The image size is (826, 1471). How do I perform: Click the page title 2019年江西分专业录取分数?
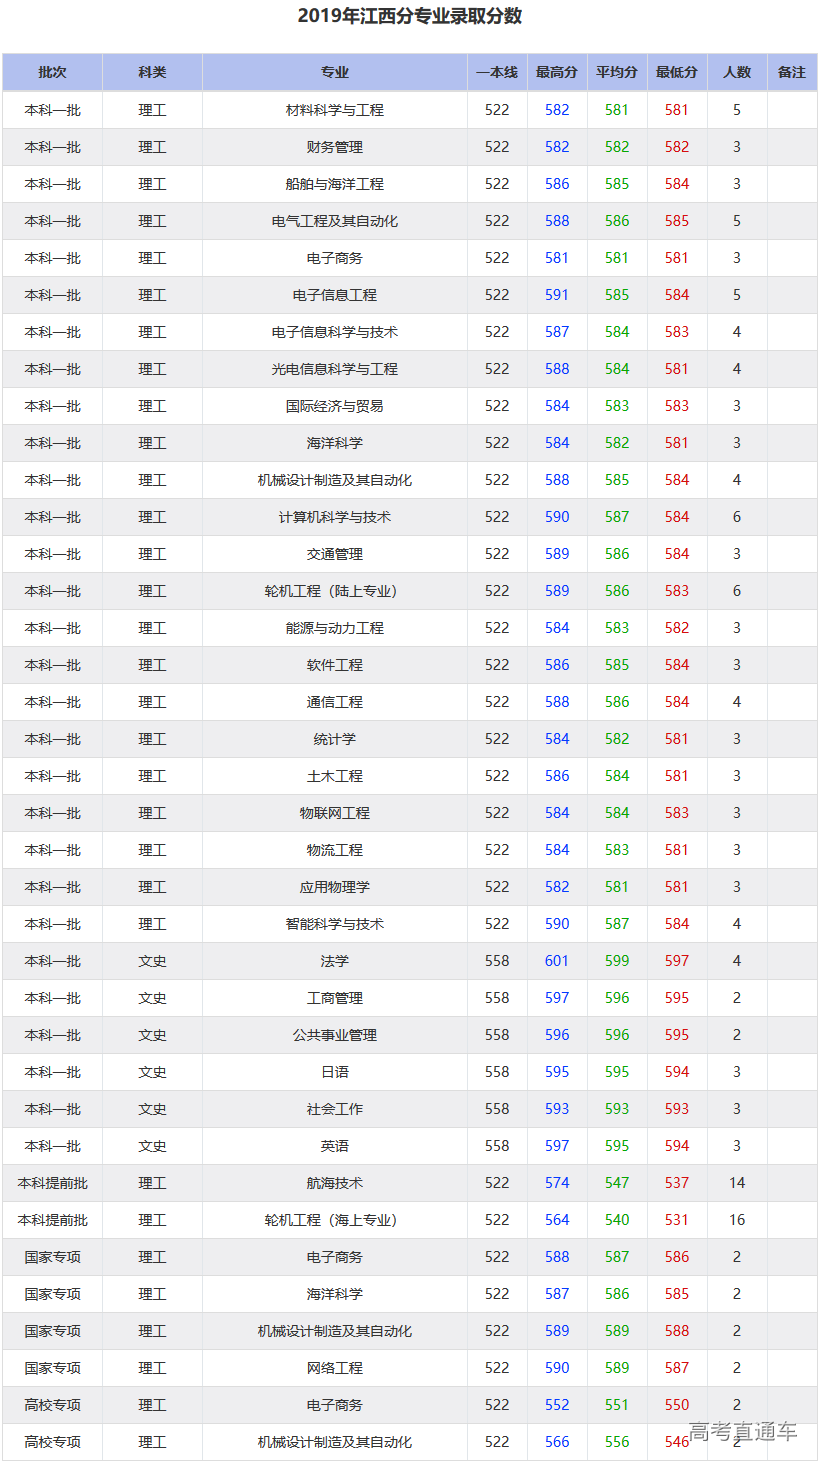click(x=410, y=16)
